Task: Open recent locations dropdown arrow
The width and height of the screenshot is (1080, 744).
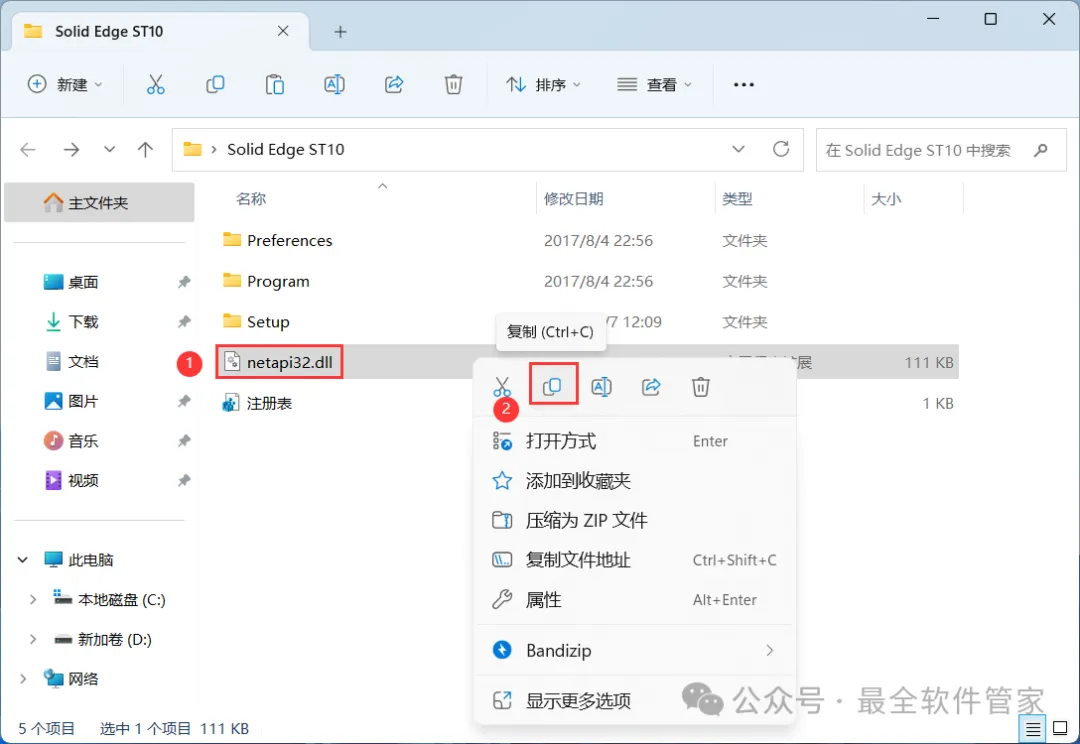Action: pos(109,149)
